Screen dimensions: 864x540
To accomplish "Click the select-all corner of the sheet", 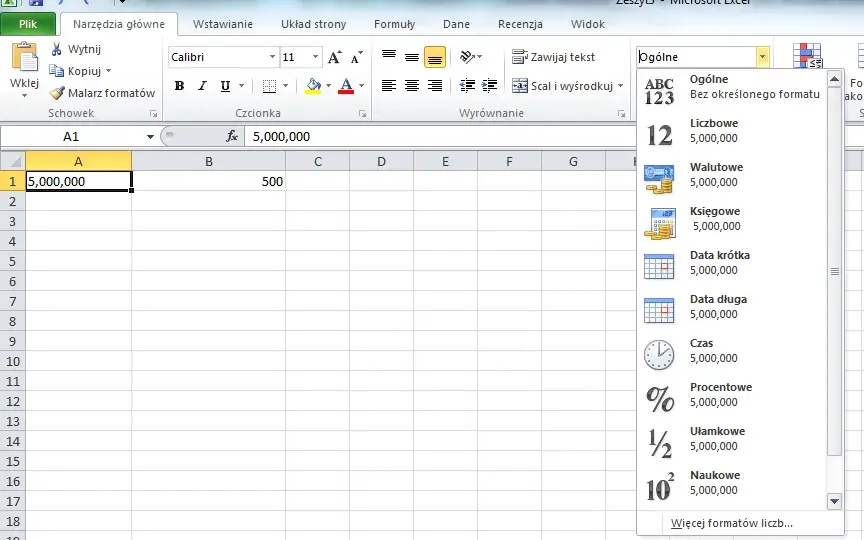I will (x=13, y=161).
